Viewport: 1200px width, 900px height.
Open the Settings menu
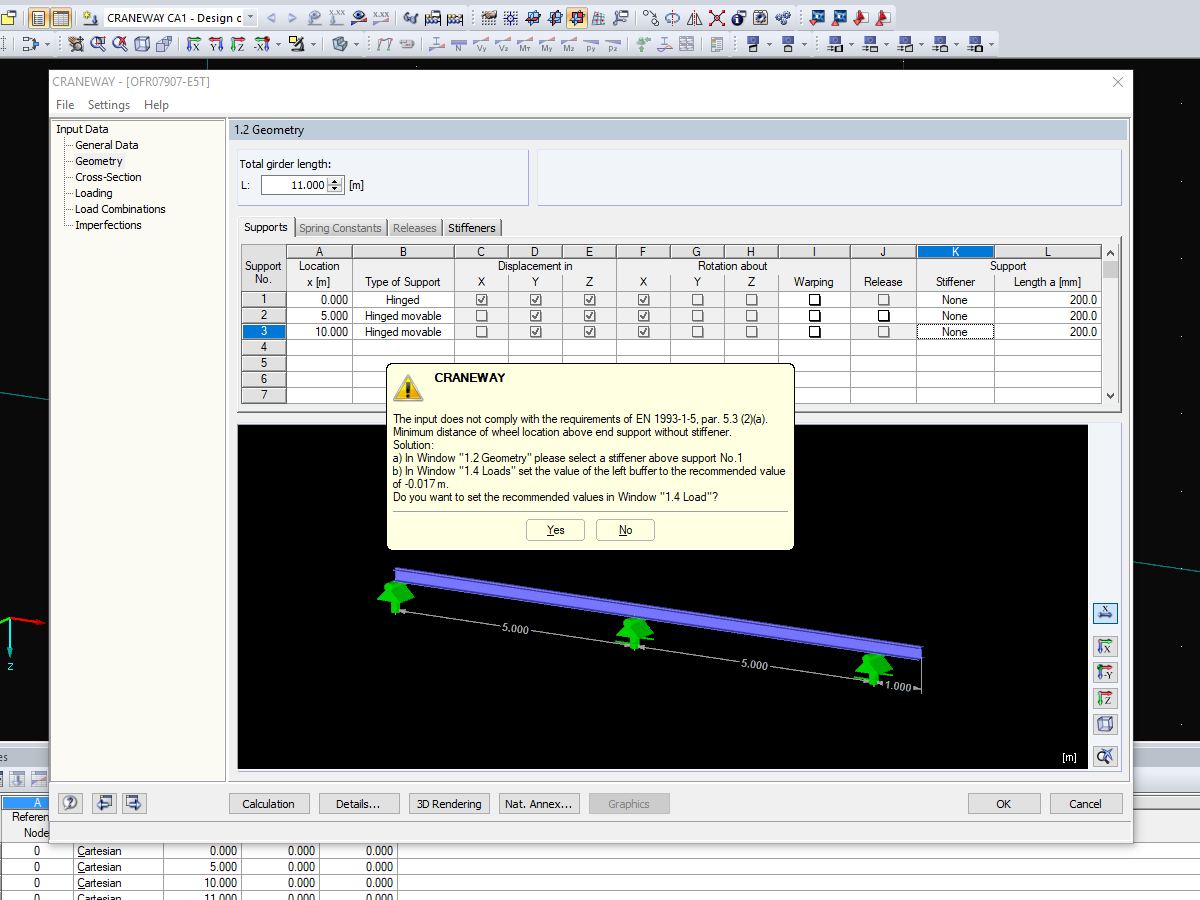click(108, 104)
